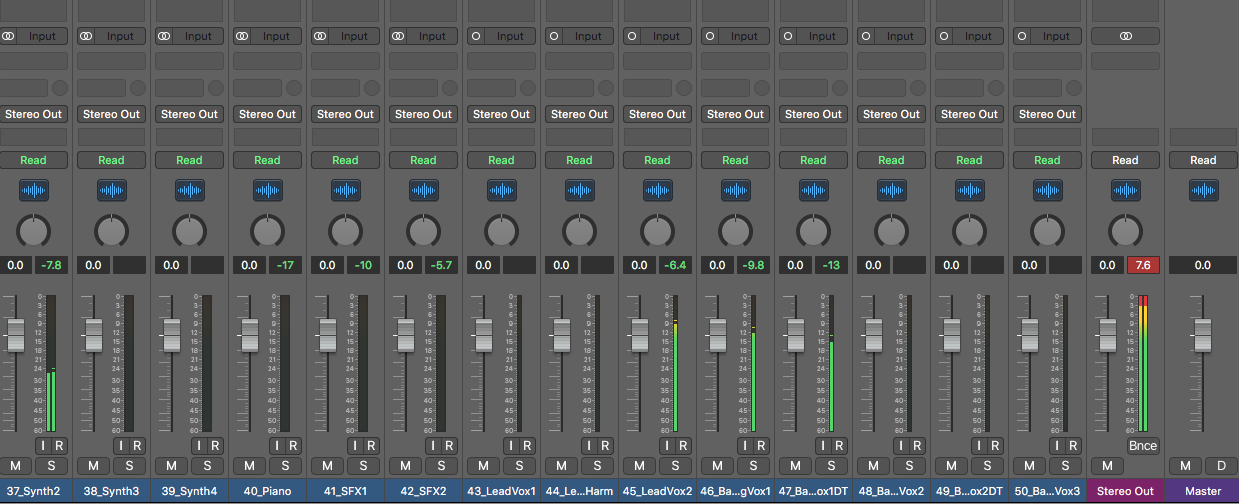
Task: Click the waveform icon on 38_Synth3 channel
Action: point(111,190)
